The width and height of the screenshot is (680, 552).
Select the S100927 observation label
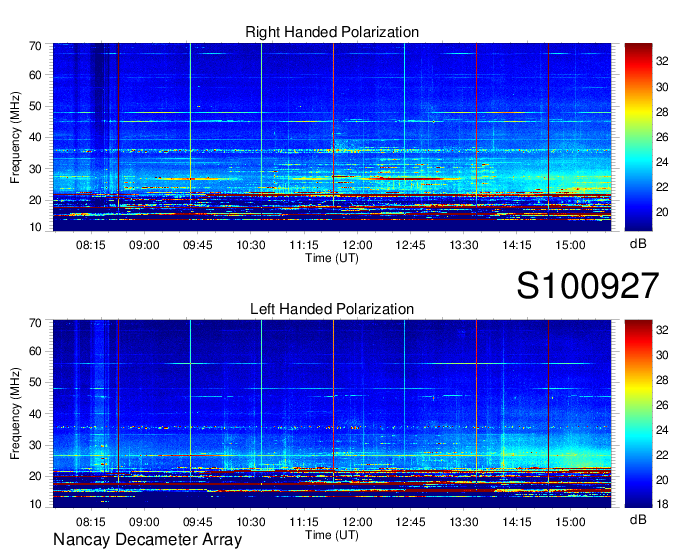(588, 286)
